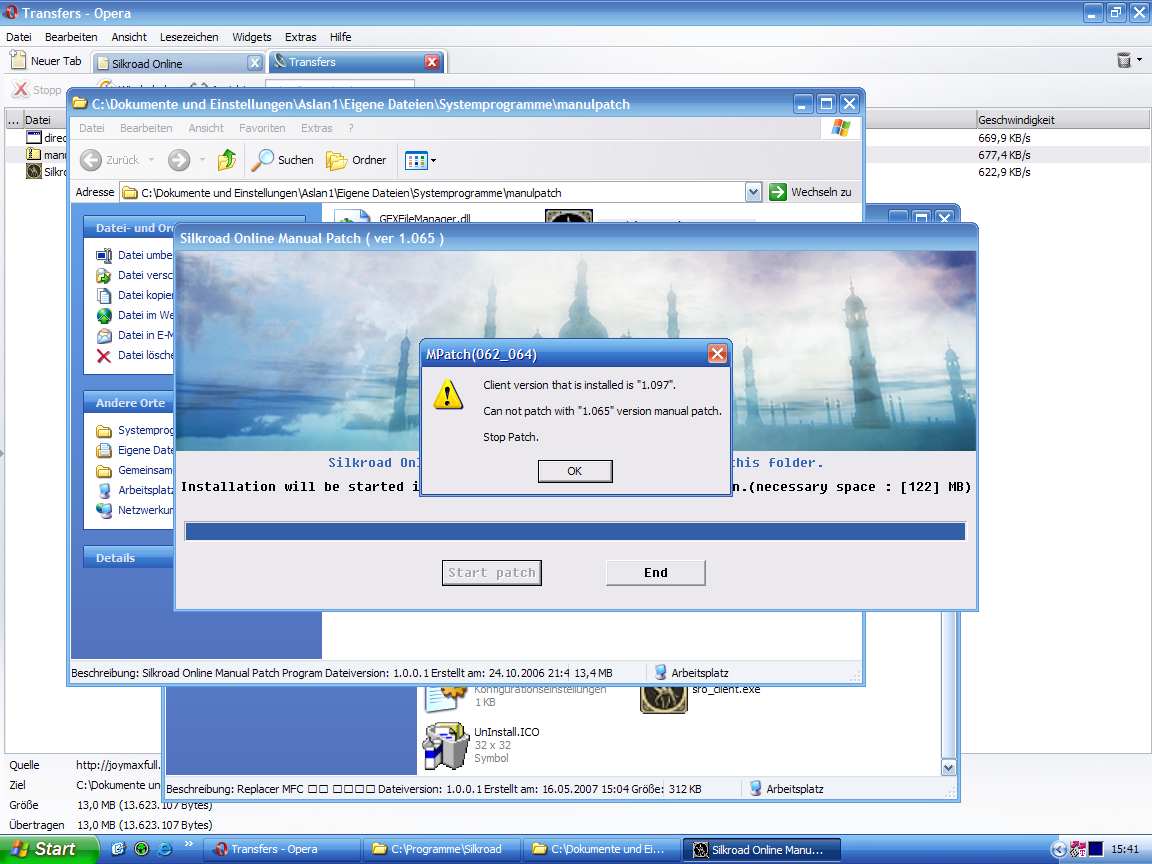This screenshot has height=864, width=1152.
Task: Select UnInstall.ICO file icon
Action: point(446,746)
